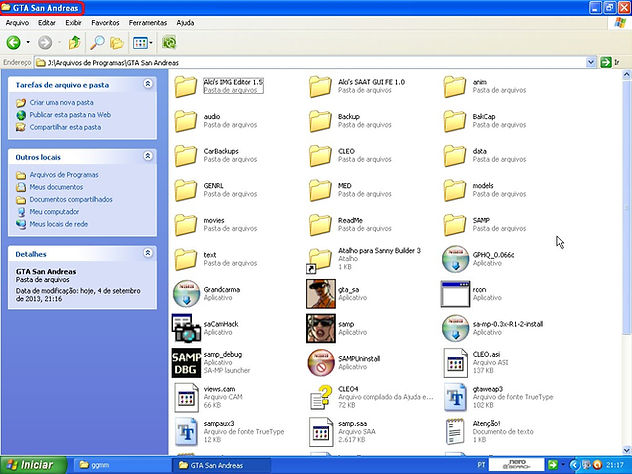This screenshot has width=632, height=474.
Task: Click Publicar esta pasta na Web
Action: tap(70, 115)
